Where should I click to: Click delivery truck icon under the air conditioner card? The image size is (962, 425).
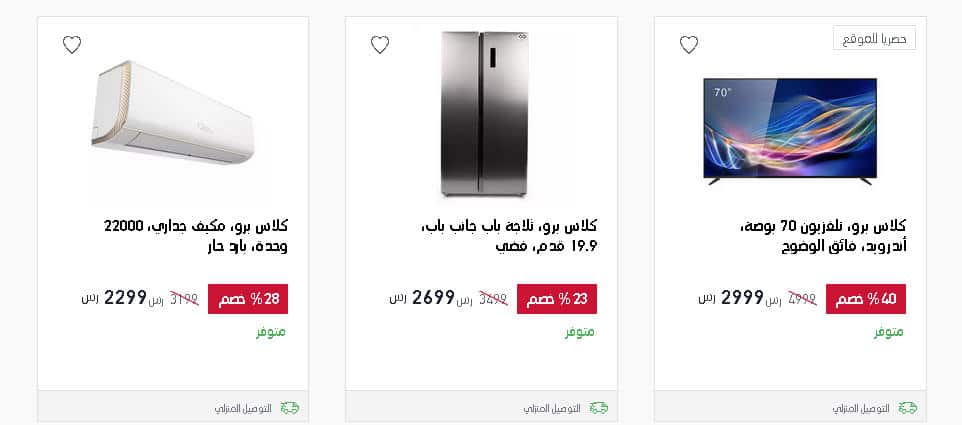(290, 408)
